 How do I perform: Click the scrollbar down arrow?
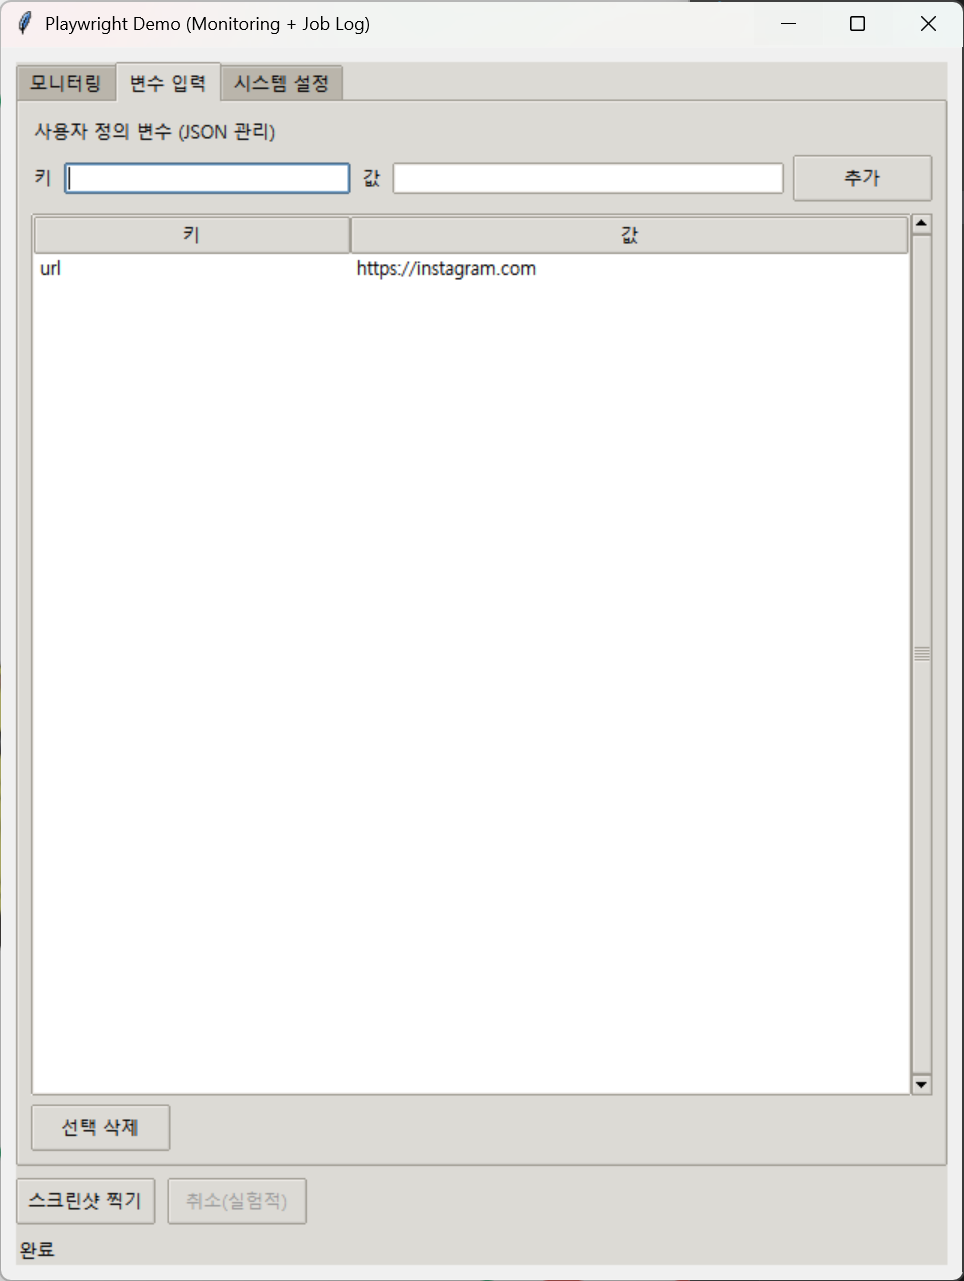921,1084
